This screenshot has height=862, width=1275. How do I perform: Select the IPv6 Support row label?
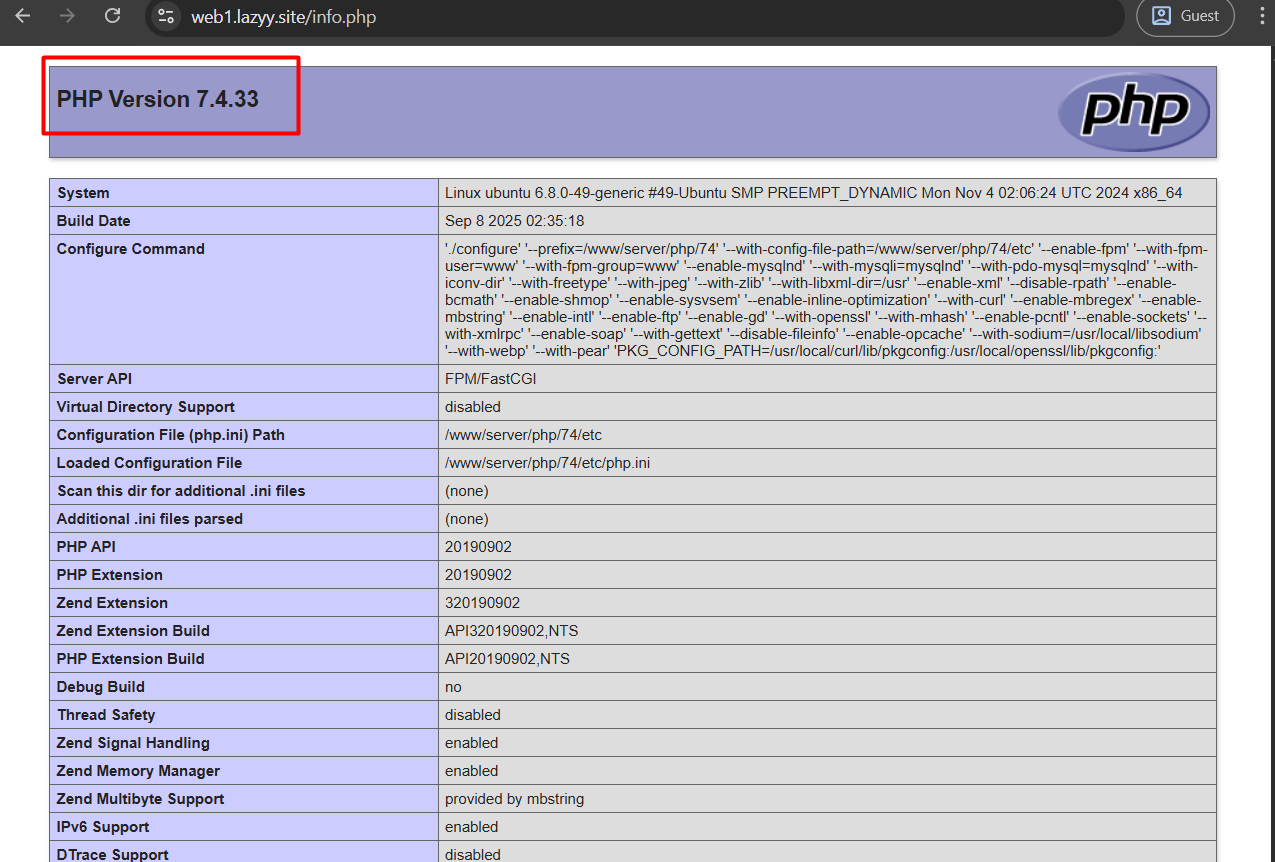tap(102, 827)
